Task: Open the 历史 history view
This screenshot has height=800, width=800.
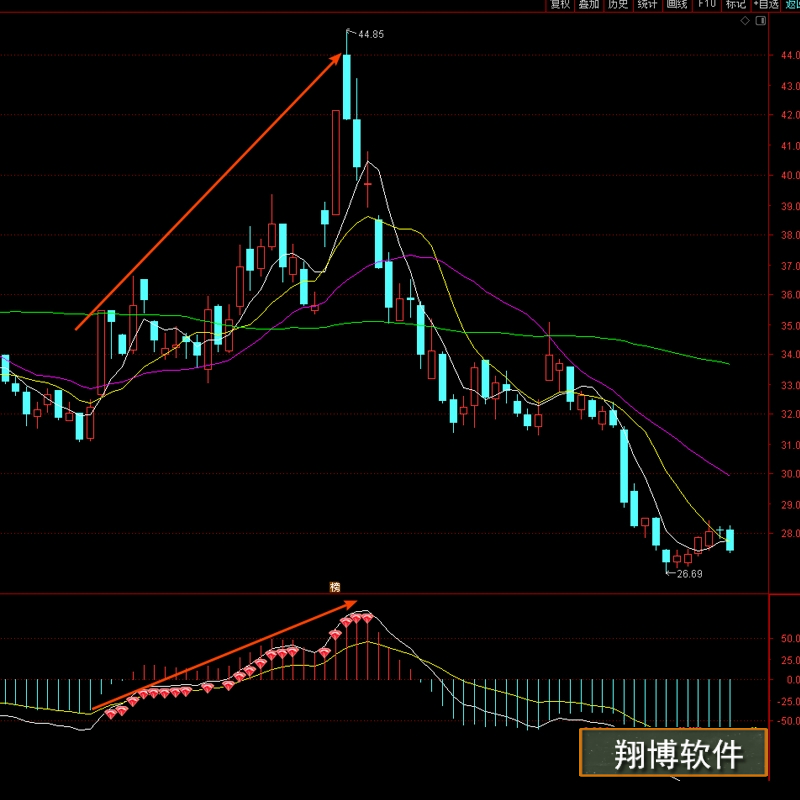Action: (x=618, y=5)
